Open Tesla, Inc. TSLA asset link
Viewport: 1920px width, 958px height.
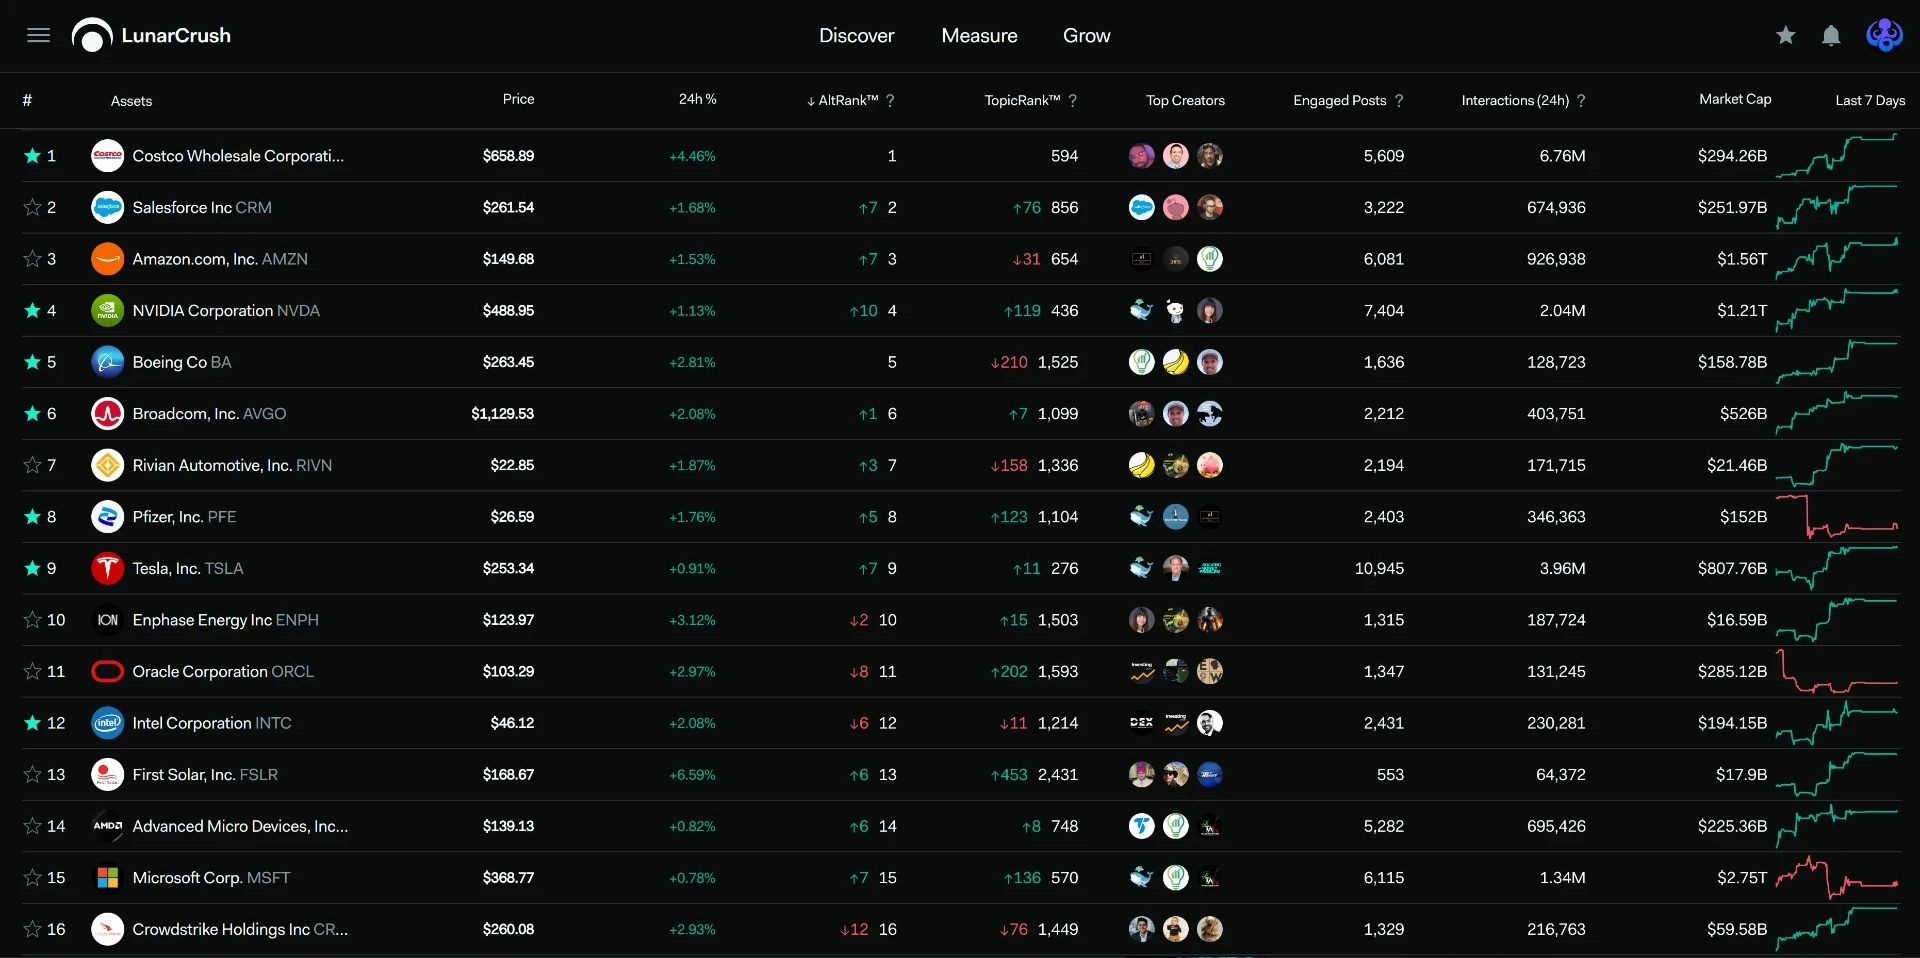(188, 569)
